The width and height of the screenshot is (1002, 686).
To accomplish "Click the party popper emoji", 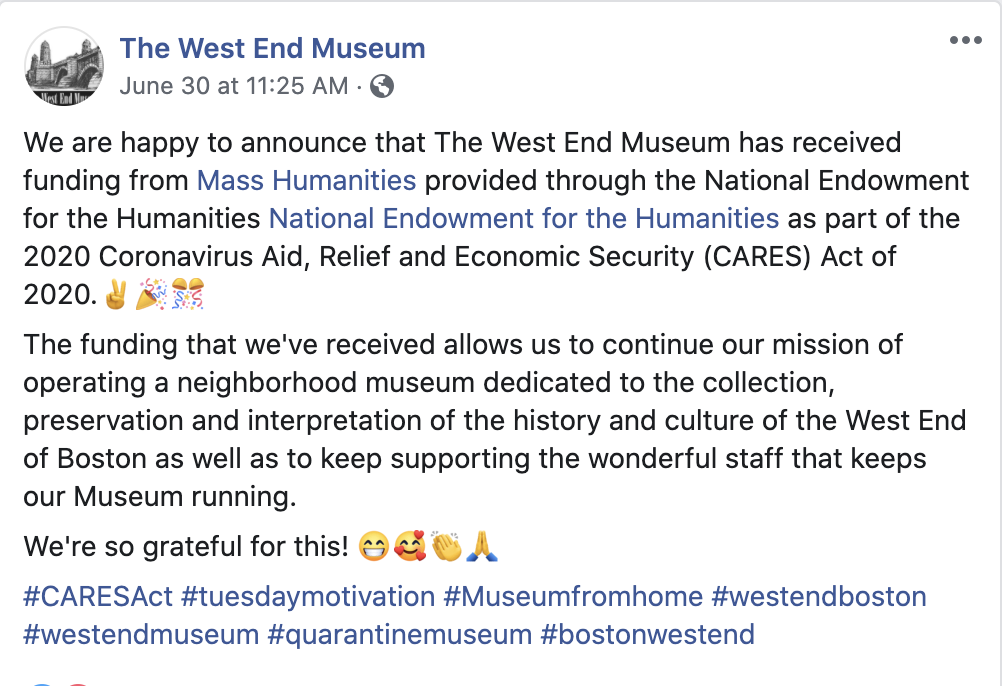I will [x=151, y=297].
